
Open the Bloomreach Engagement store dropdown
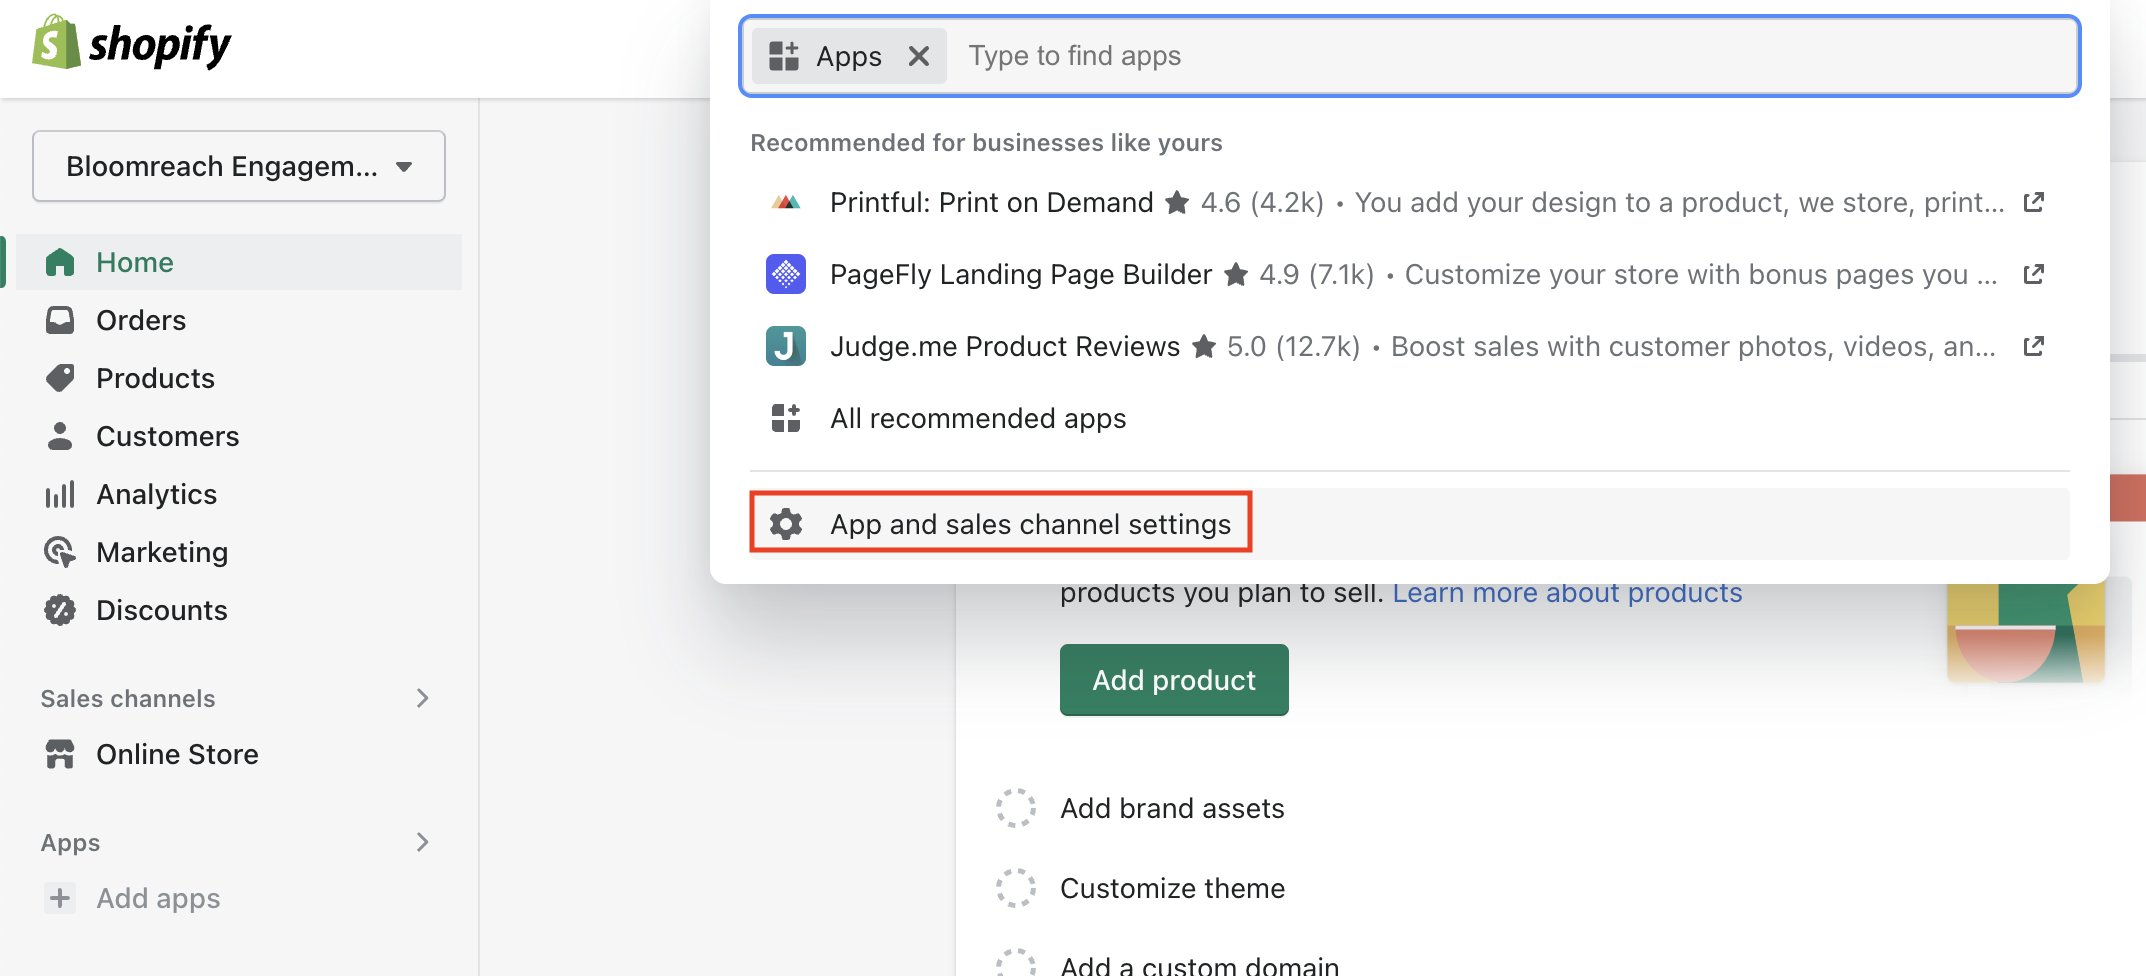pyautogui.click(x=239, y=166)
